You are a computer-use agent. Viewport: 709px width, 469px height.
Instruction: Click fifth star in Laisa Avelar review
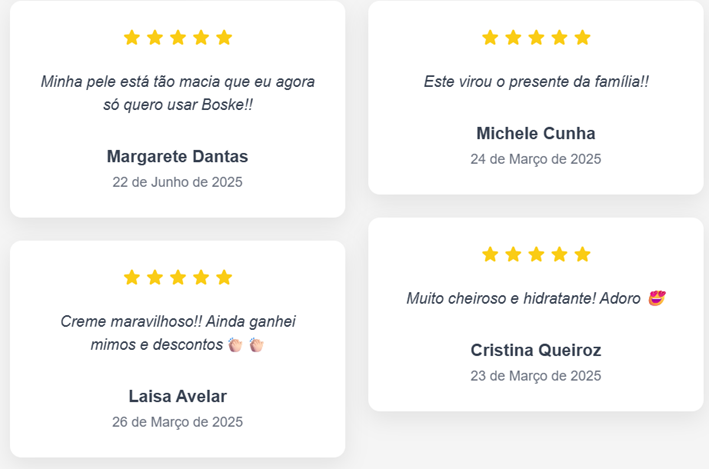(x=224, y=277)
